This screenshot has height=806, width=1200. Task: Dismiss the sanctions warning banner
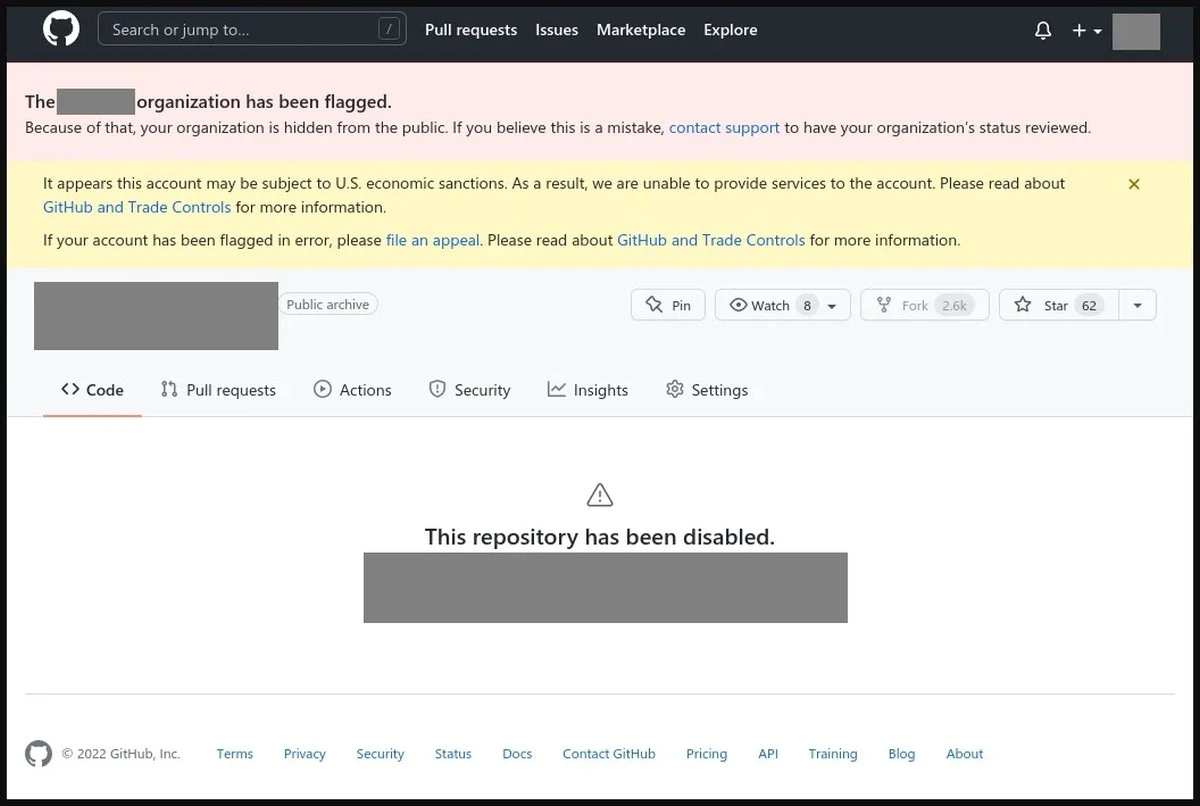[1134, 184]
